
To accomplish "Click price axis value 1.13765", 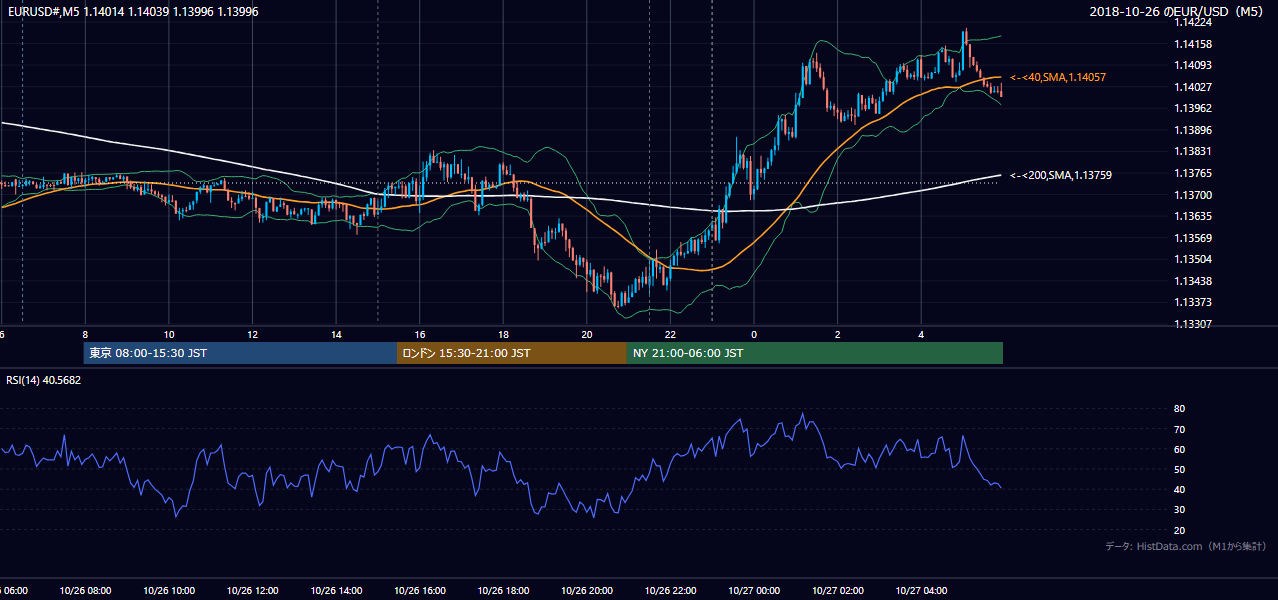I will (x=1193, y=173).
